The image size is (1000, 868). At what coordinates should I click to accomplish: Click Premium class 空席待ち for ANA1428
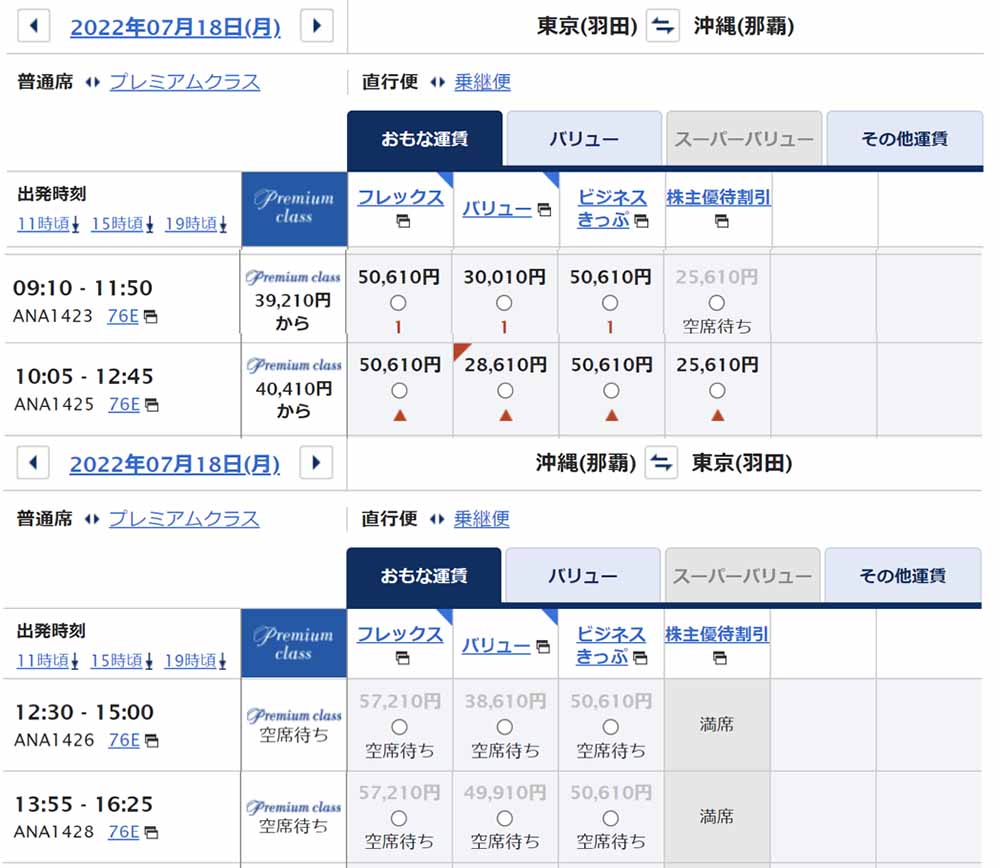(x=294, y=817)
